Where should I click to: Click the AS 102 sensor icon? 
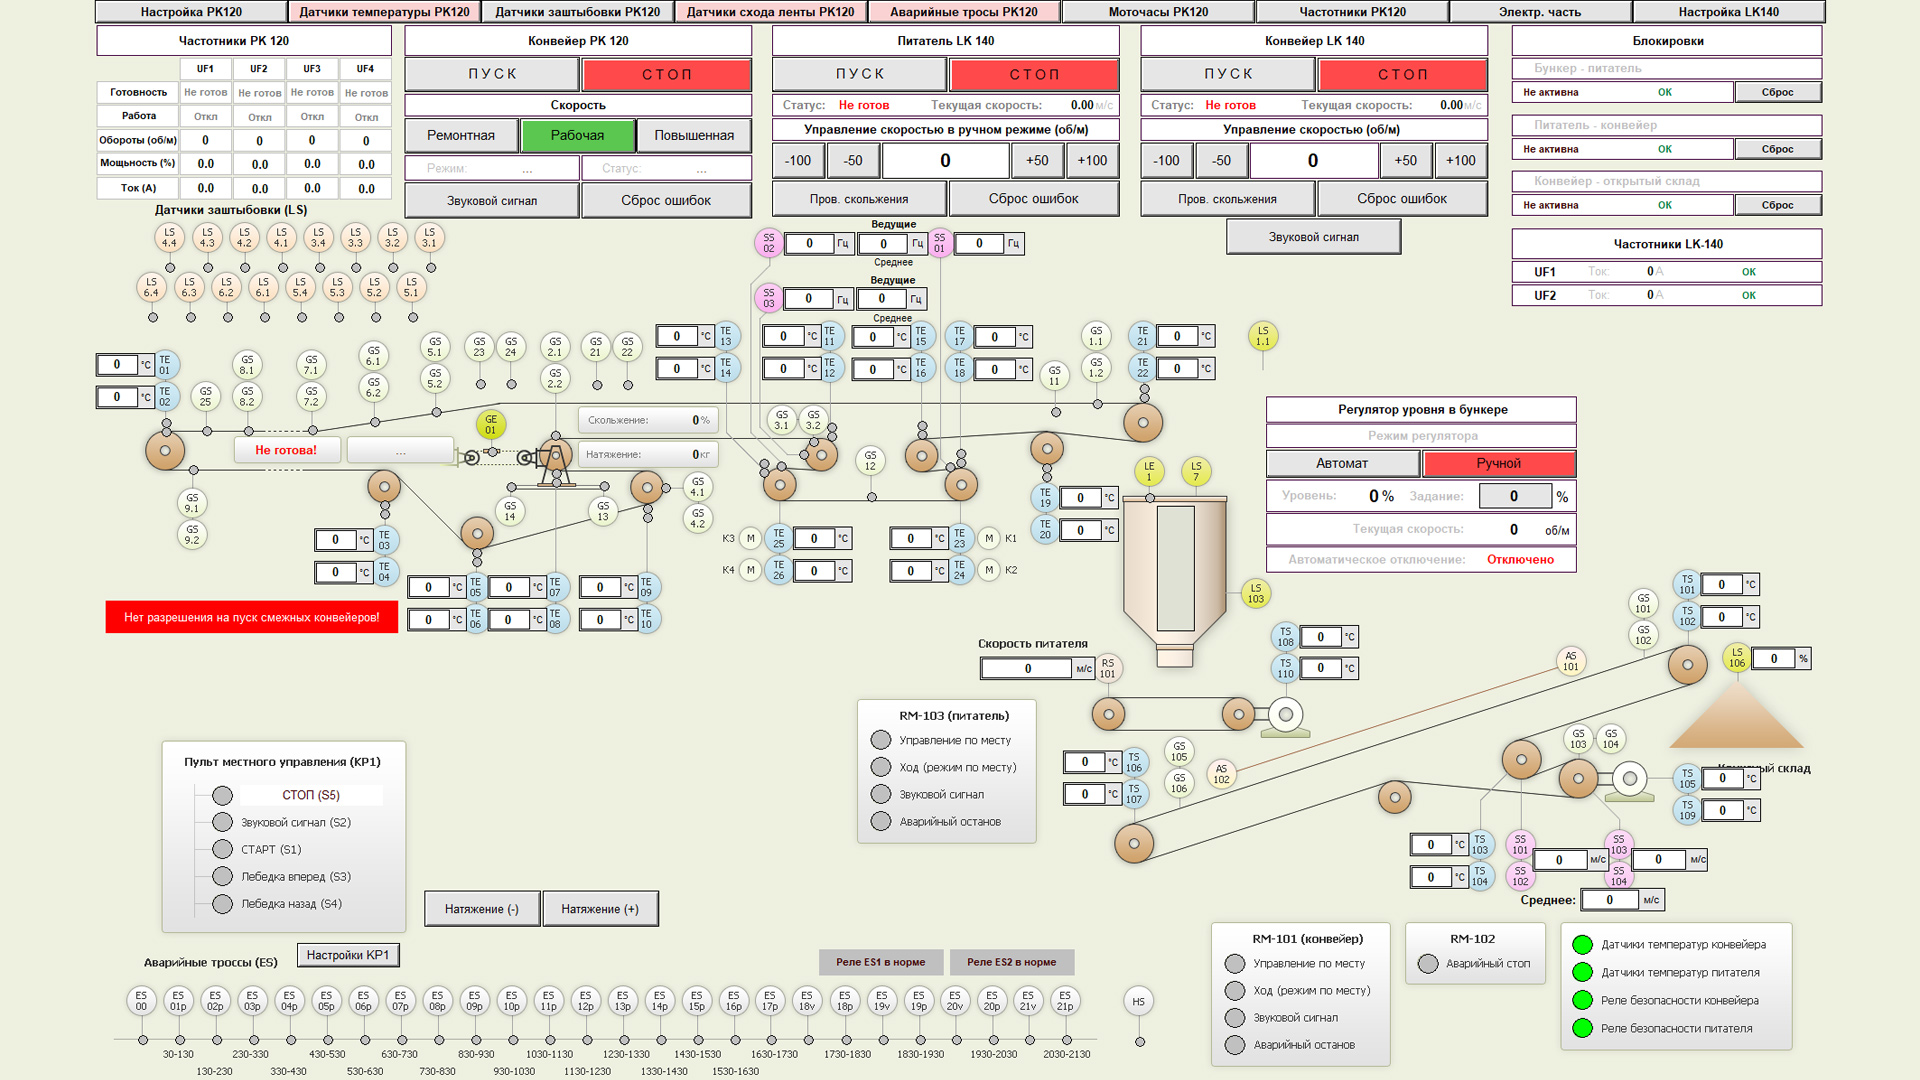[1221, 774]
